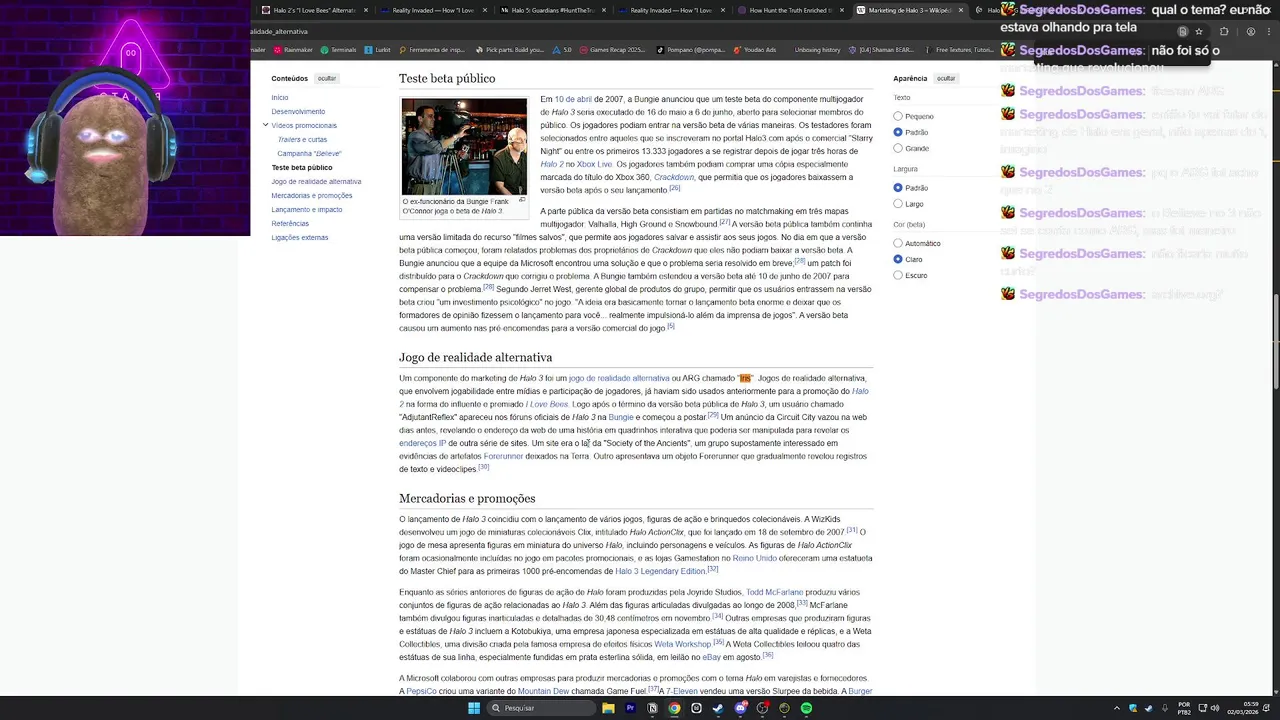
Task: Jump to Ligações externas in contents
Action: [300, 237]
